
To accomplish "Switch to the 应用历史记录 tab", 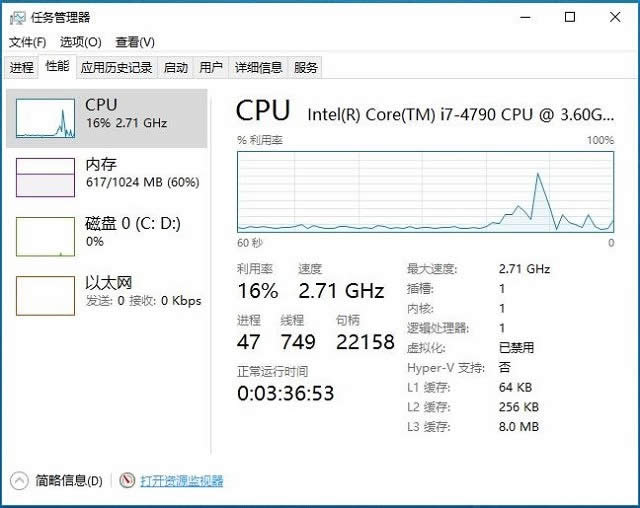I will [116, 68].
